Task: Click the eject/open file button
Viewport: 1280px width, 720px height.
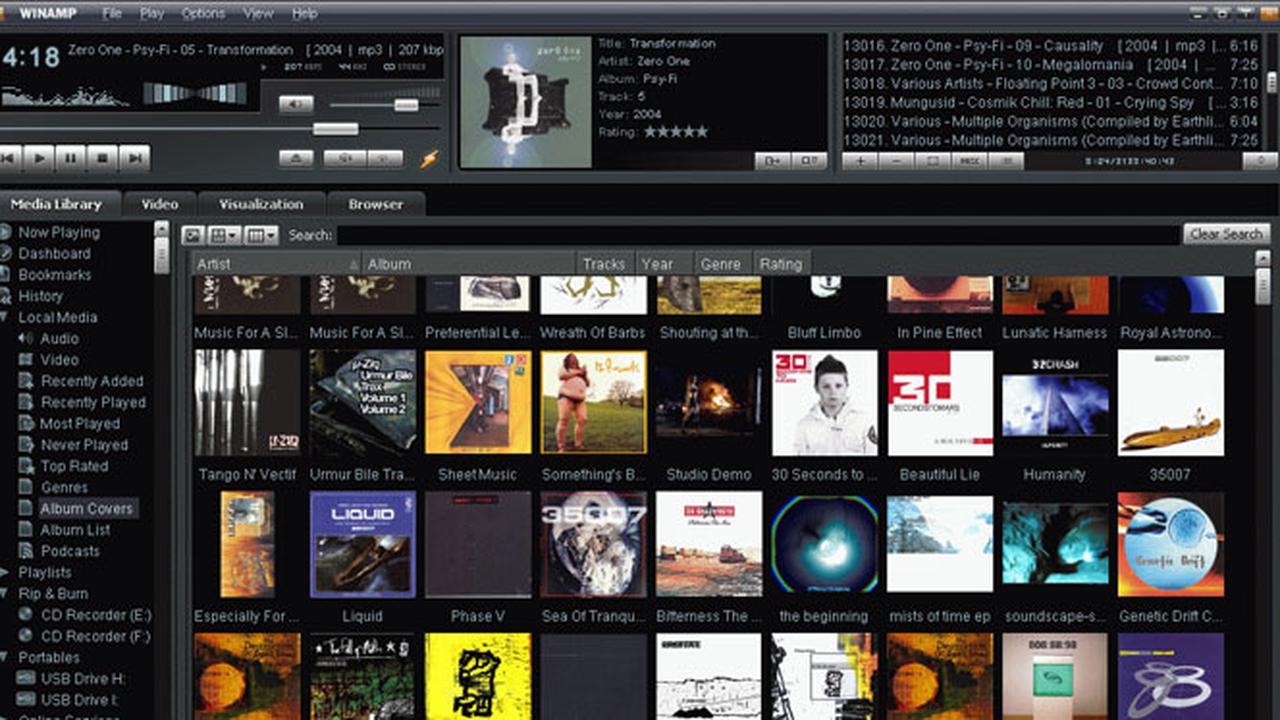Action: pos(297,158)
